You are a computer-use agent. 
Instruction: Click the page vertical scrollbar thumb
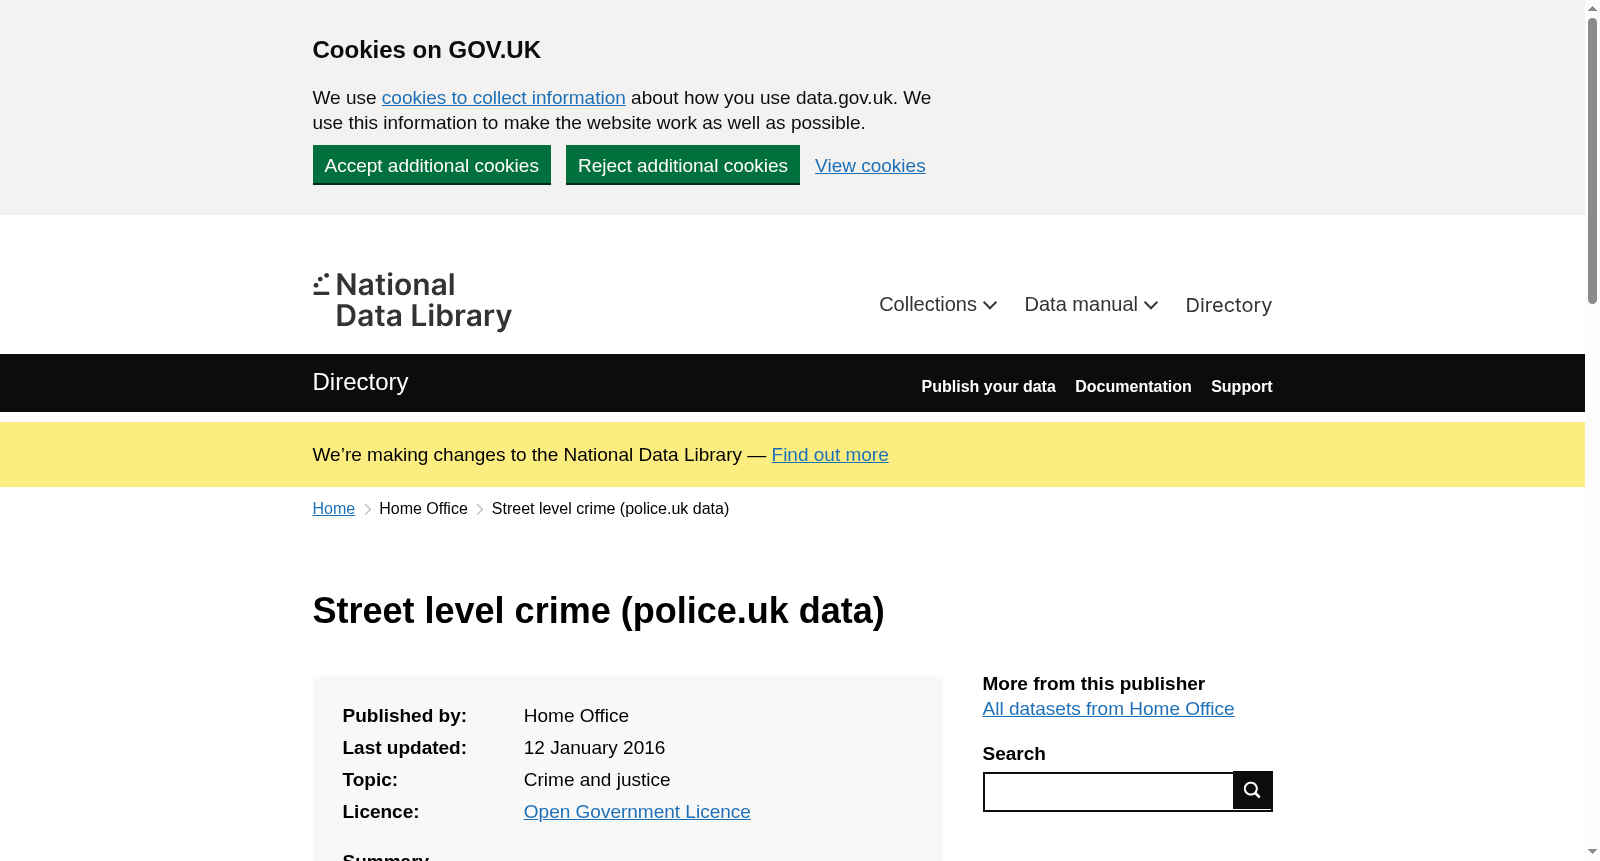coord(1592,160)
